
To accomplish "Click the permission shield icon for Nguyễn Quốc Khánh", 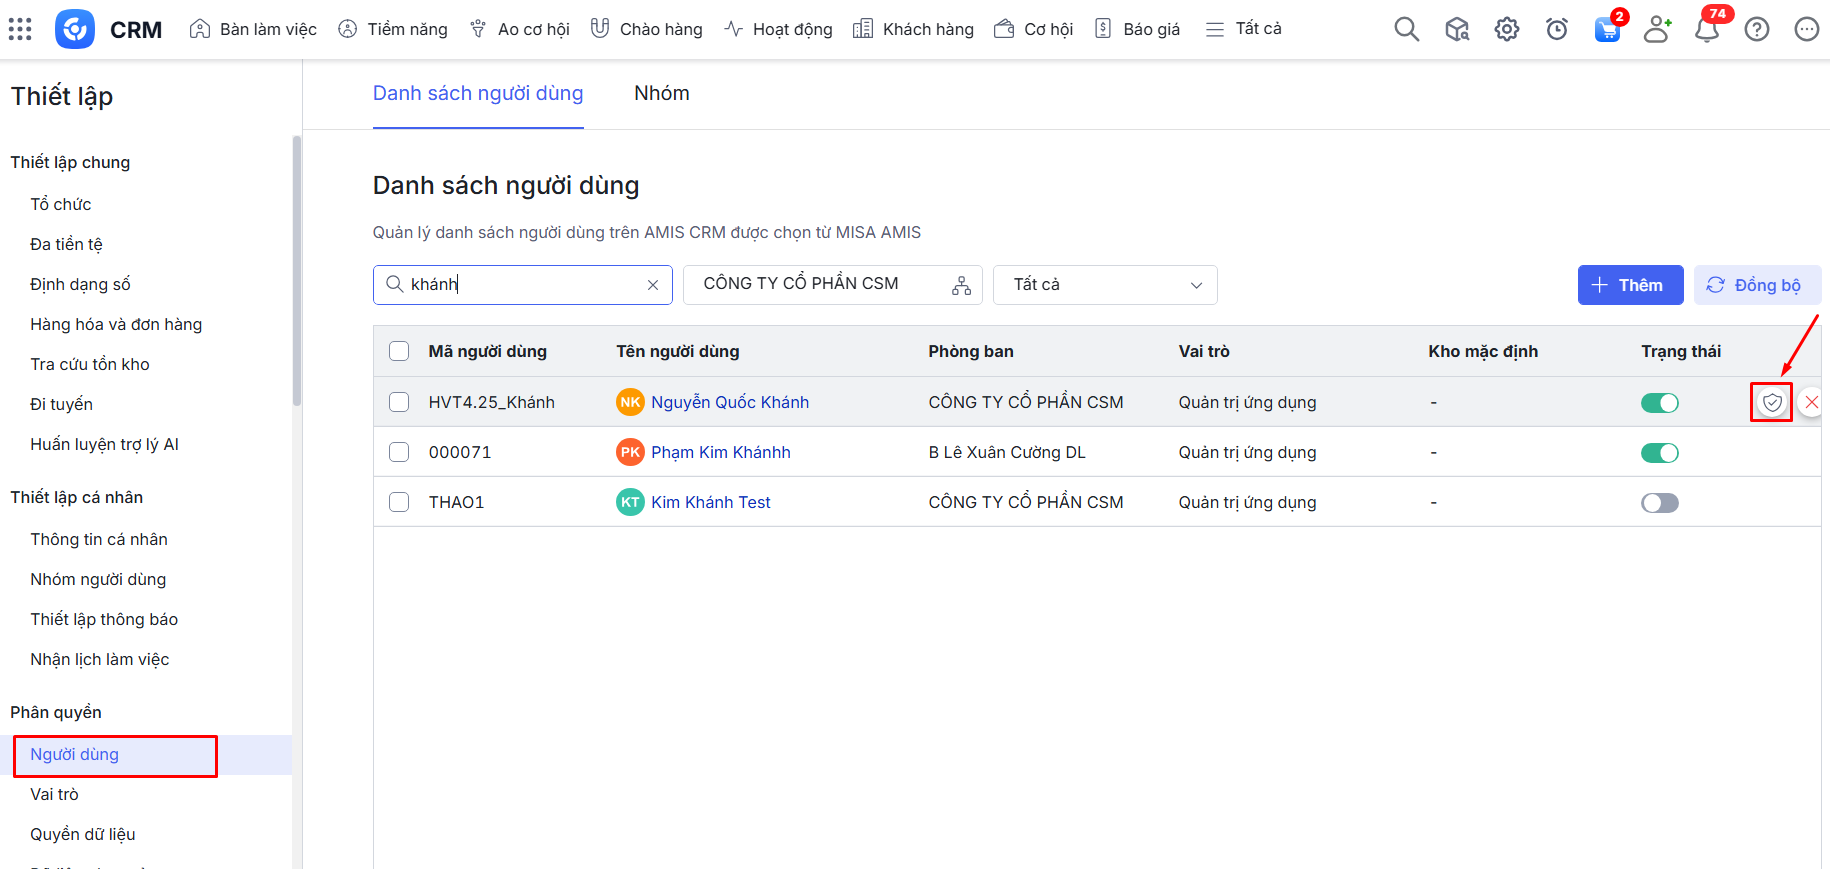I will [1772, 402].
